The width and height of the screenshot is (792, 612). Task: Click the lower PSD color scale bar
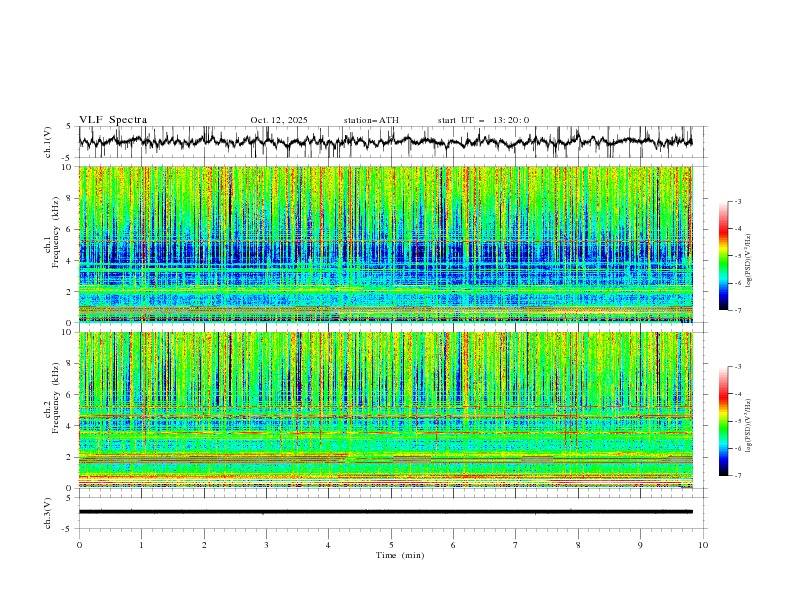[x=724, y=421]
